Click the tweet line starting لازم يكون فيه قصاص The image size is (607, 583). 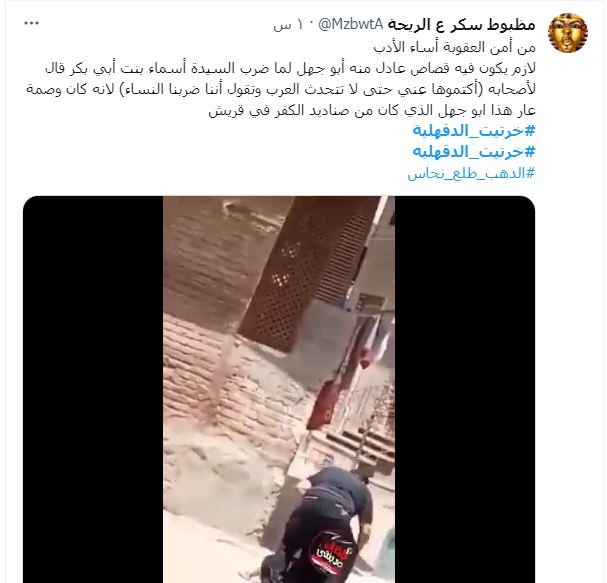[290, 69]
